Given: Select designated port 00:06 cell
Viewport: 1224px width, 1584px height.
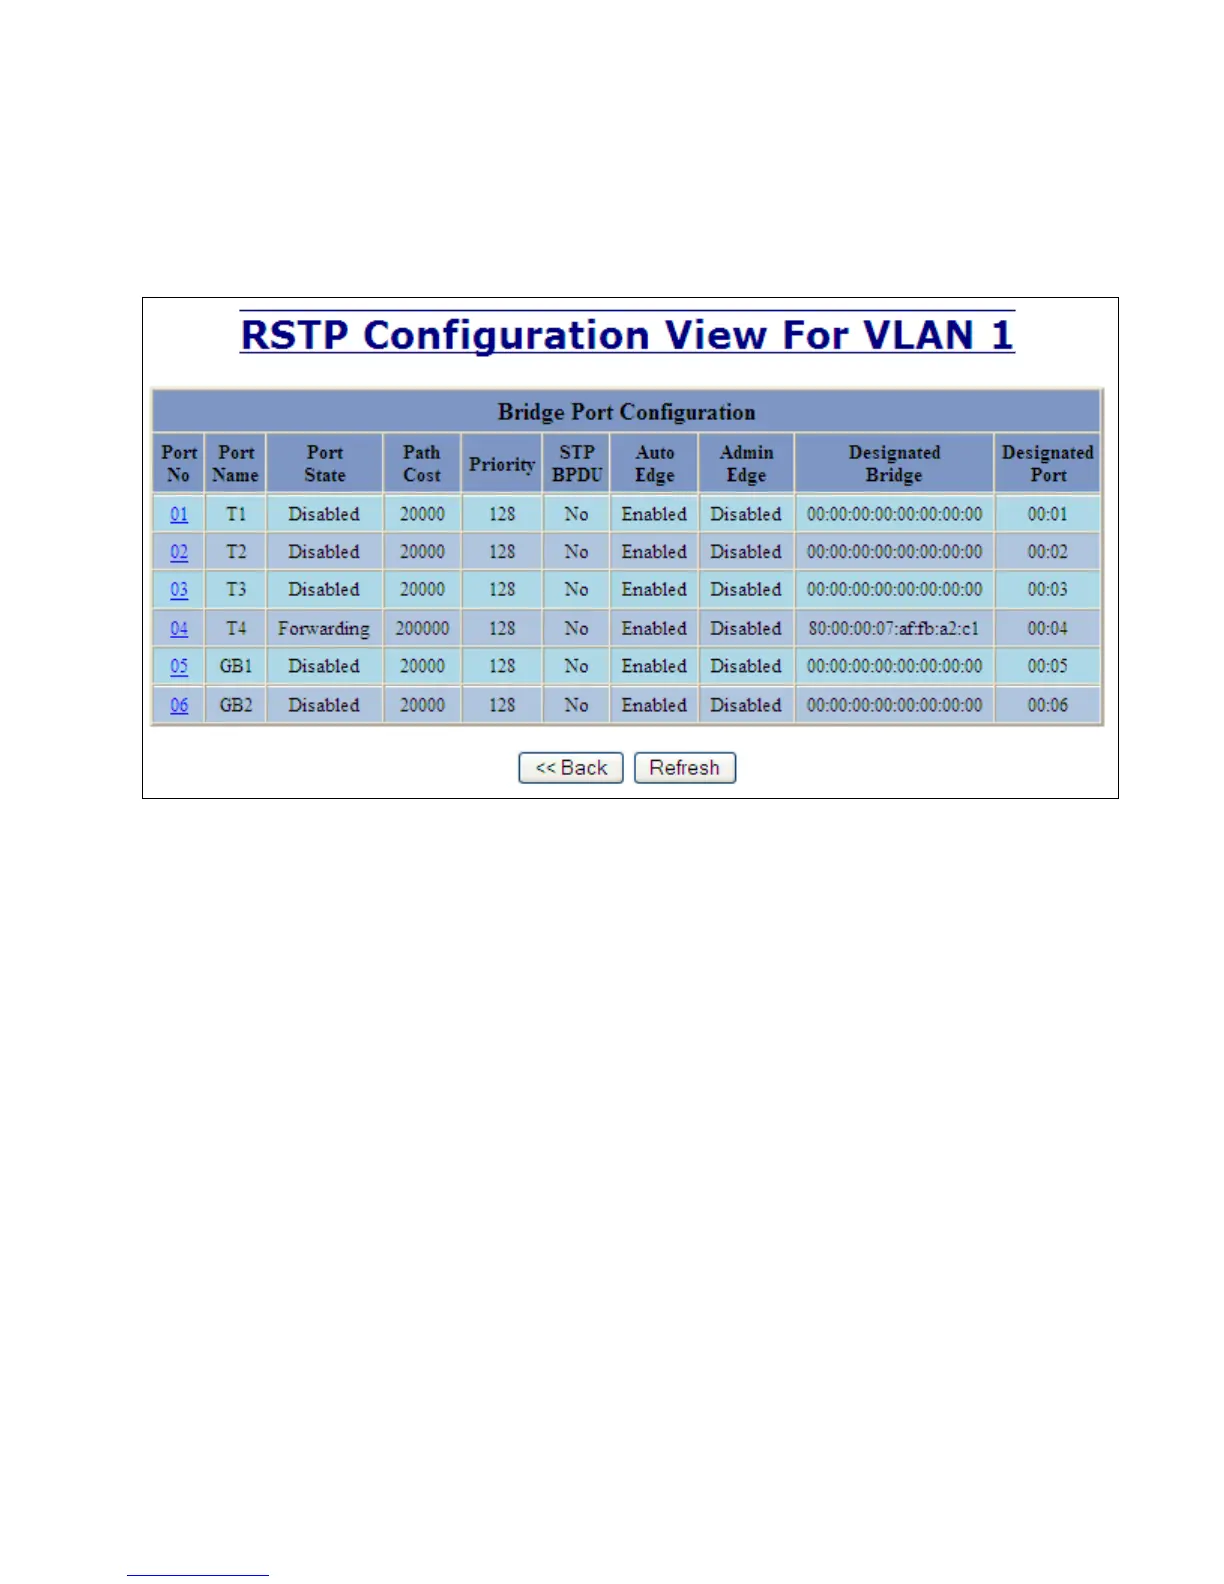Looking at the screenshot, I should click(x=1048, y=705).
